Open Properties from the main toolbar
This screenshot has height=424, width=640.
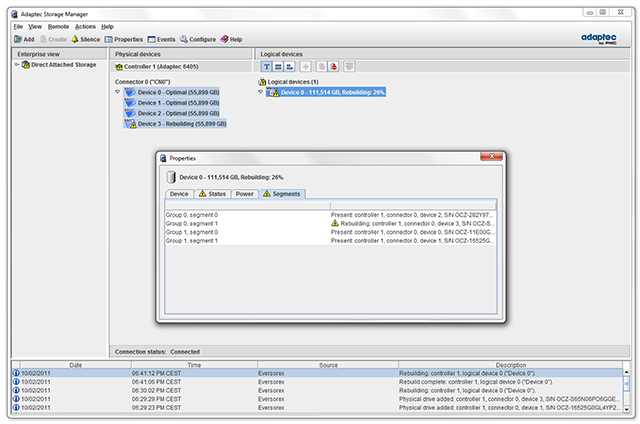click(x=124, y=39)
